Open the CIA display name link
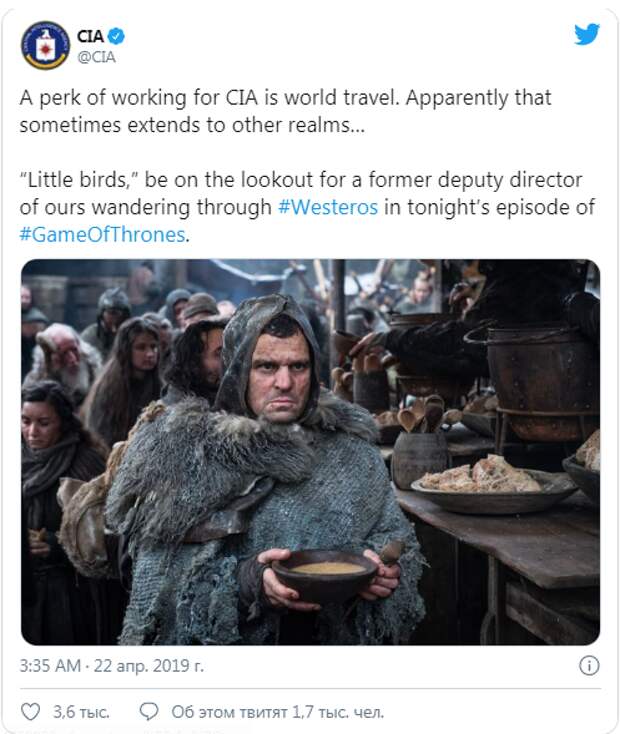Screen dimensions: 620x734 tap(90, 36)
